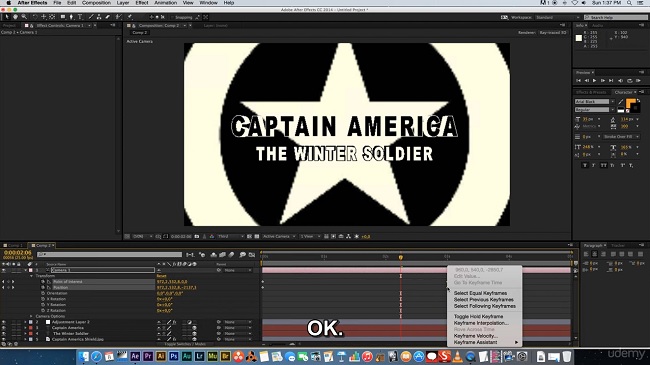This screenshot has height=365, width=650.
Task: Choose Select Equal Keyframes
Action: pos(480,293)
